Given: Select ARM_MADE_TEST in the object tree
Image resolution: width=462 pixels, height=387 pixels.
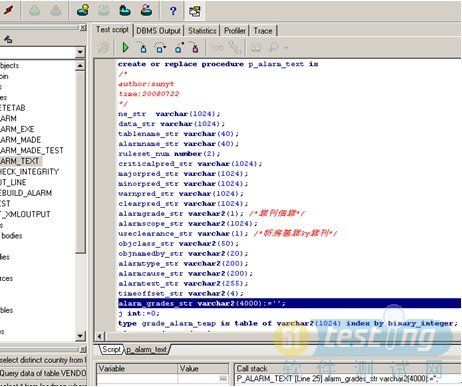Looking at the screenshot, I should (31, 150).
